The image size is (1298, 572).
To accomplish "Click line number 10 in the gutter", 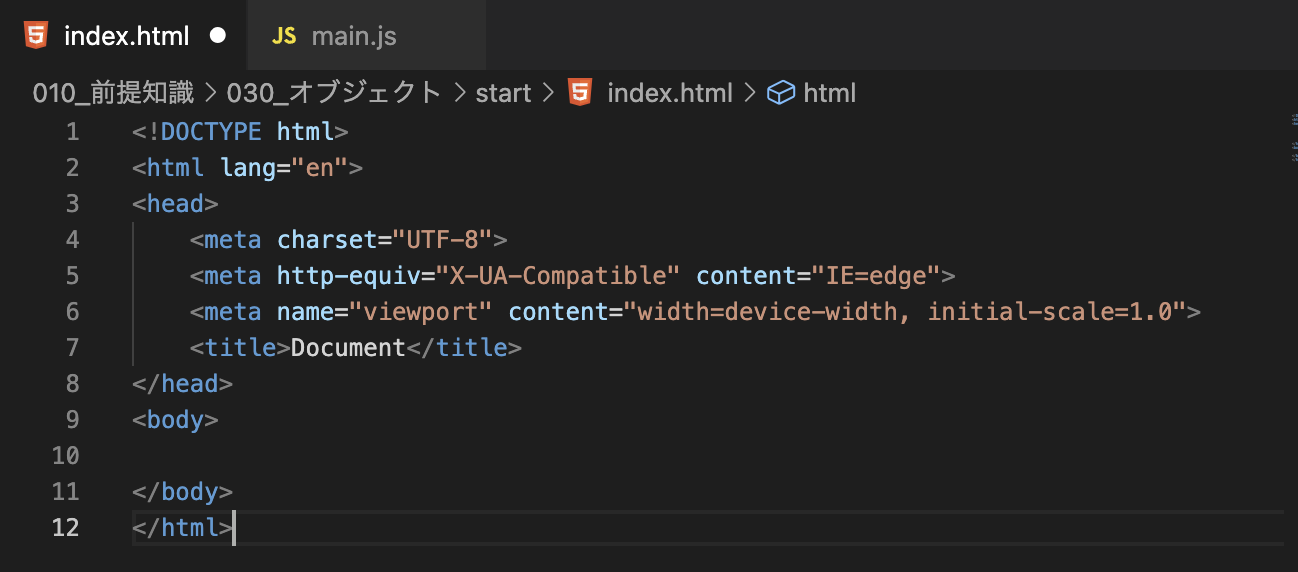I will coord(66,456).
